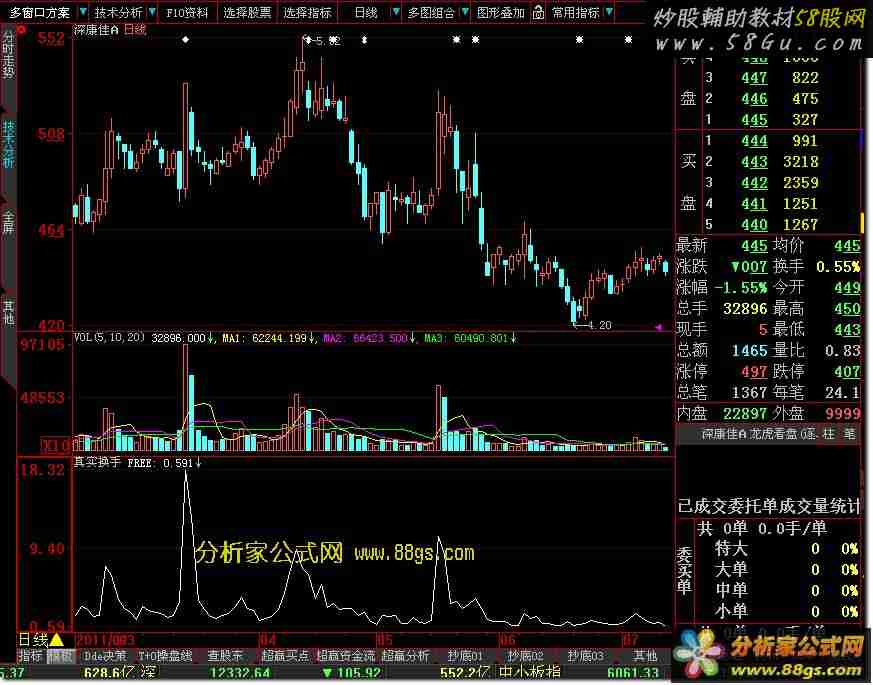This screenshot has height=685, width=873.
Task: Select the 指标 bottom tab
Action: 31,656
